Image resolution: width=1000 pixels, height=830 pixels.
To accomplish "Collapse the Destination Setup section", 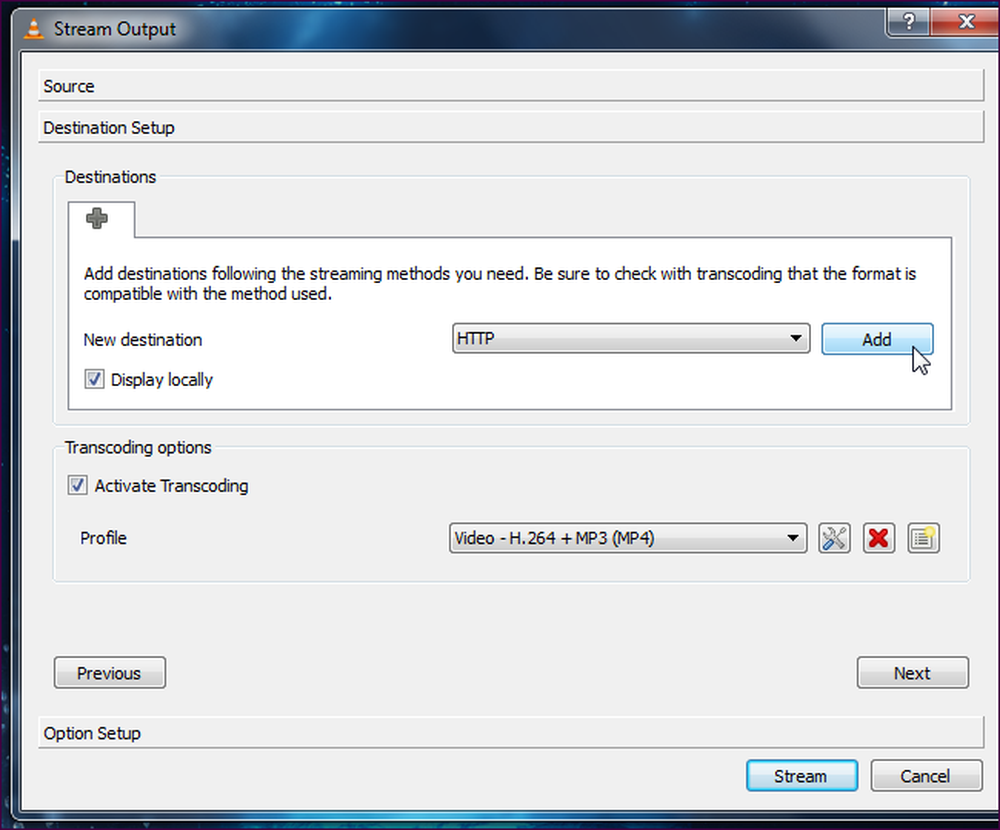I will pos(511,128).
